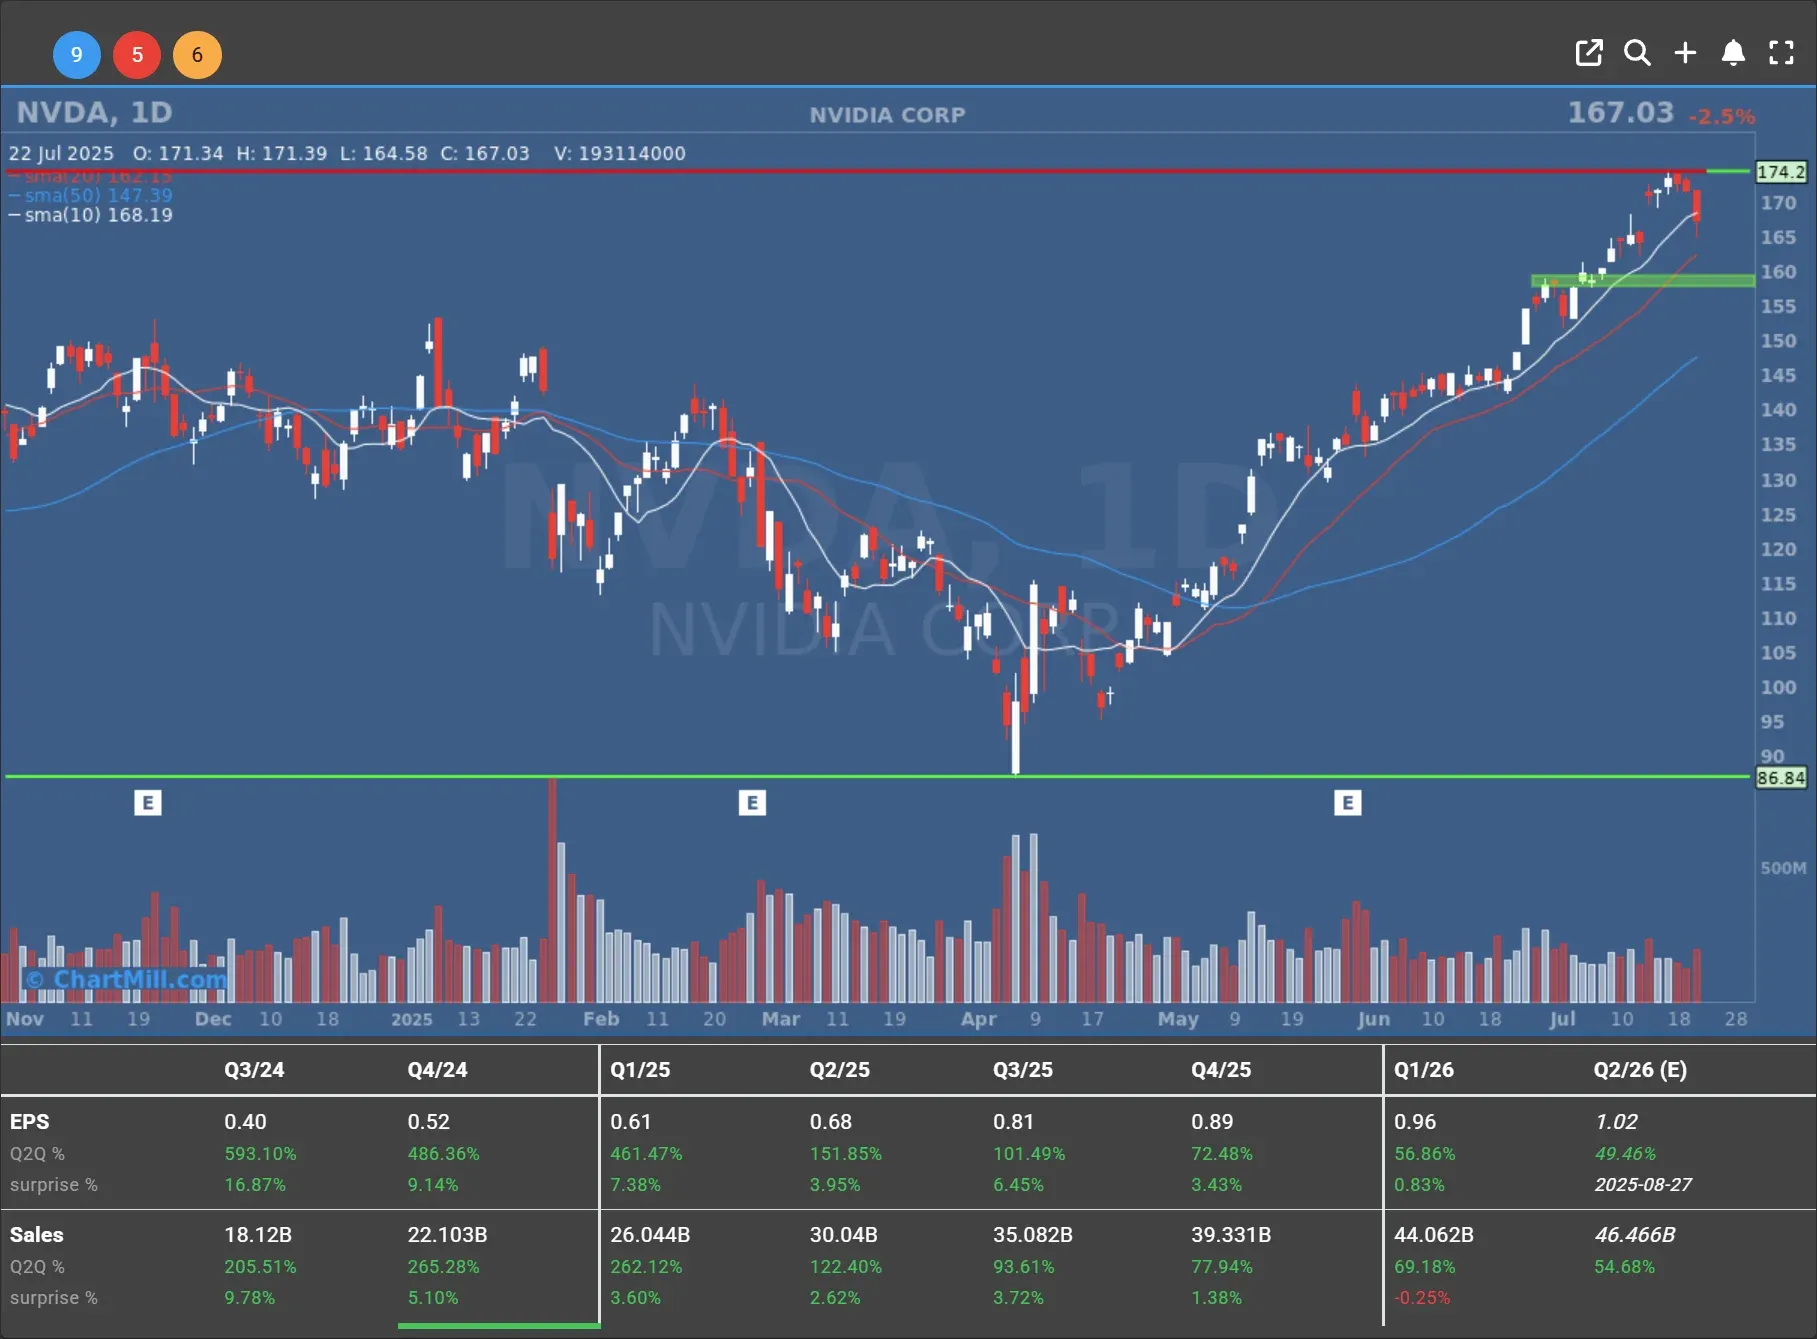The image size is (1817, 1339).
Task: Click the orange badge showing 6
Action: [x=197, y=55]
